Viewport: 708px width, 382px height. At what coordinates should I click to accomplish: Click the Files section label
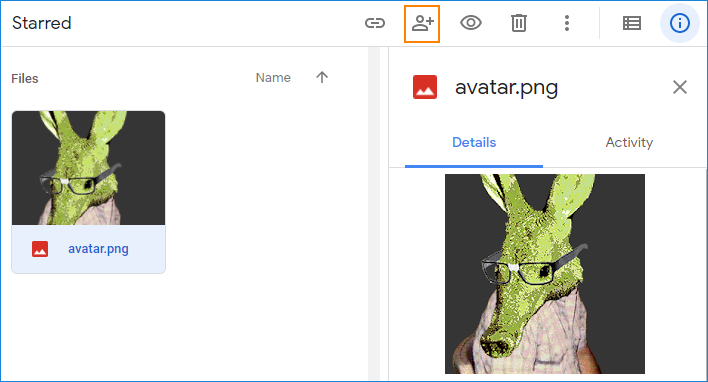[25, 79]
